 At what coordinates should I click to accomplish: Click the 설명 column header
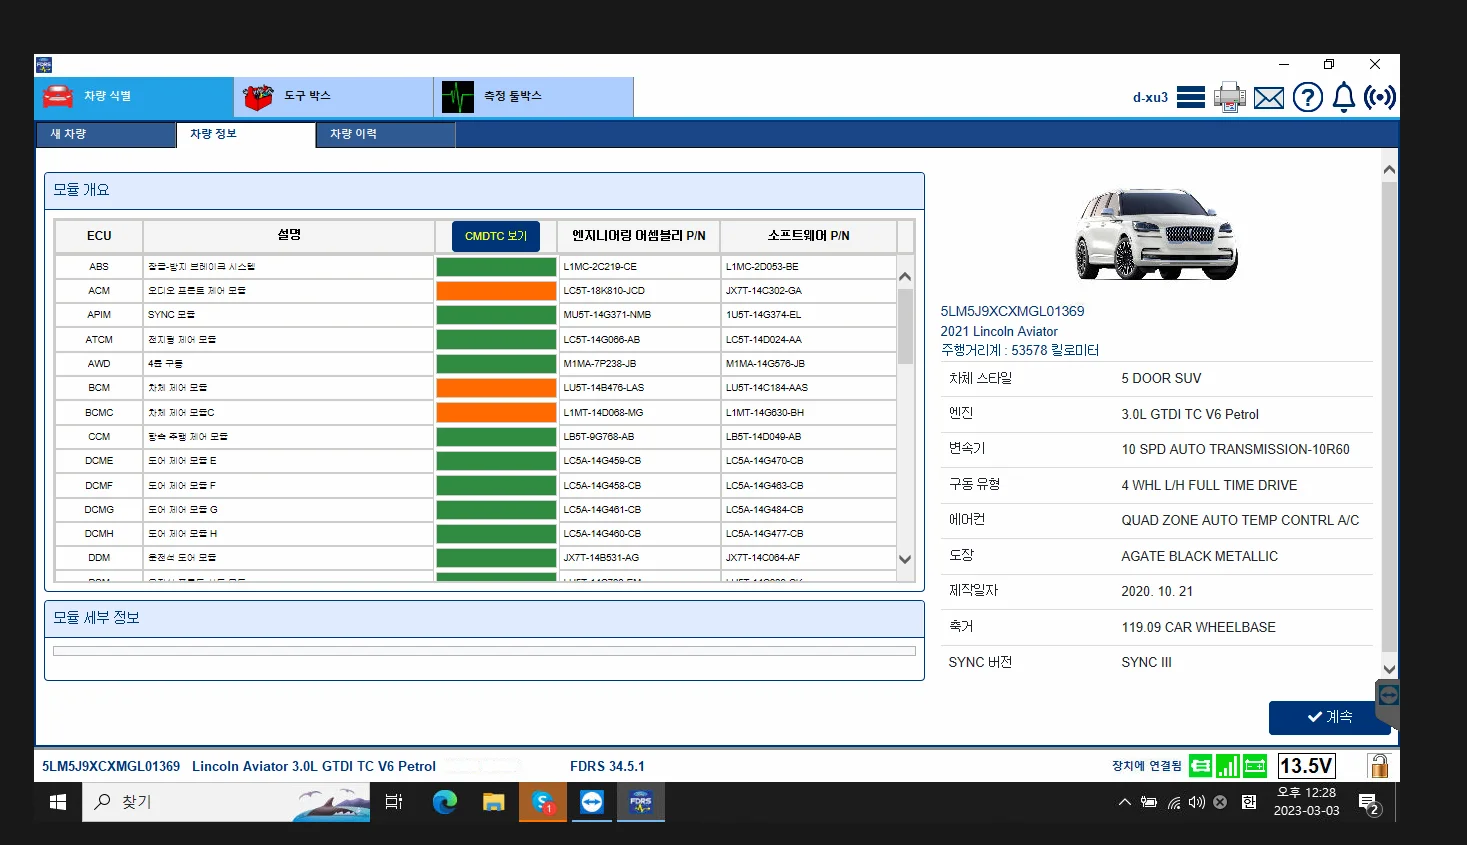point(289,236)
